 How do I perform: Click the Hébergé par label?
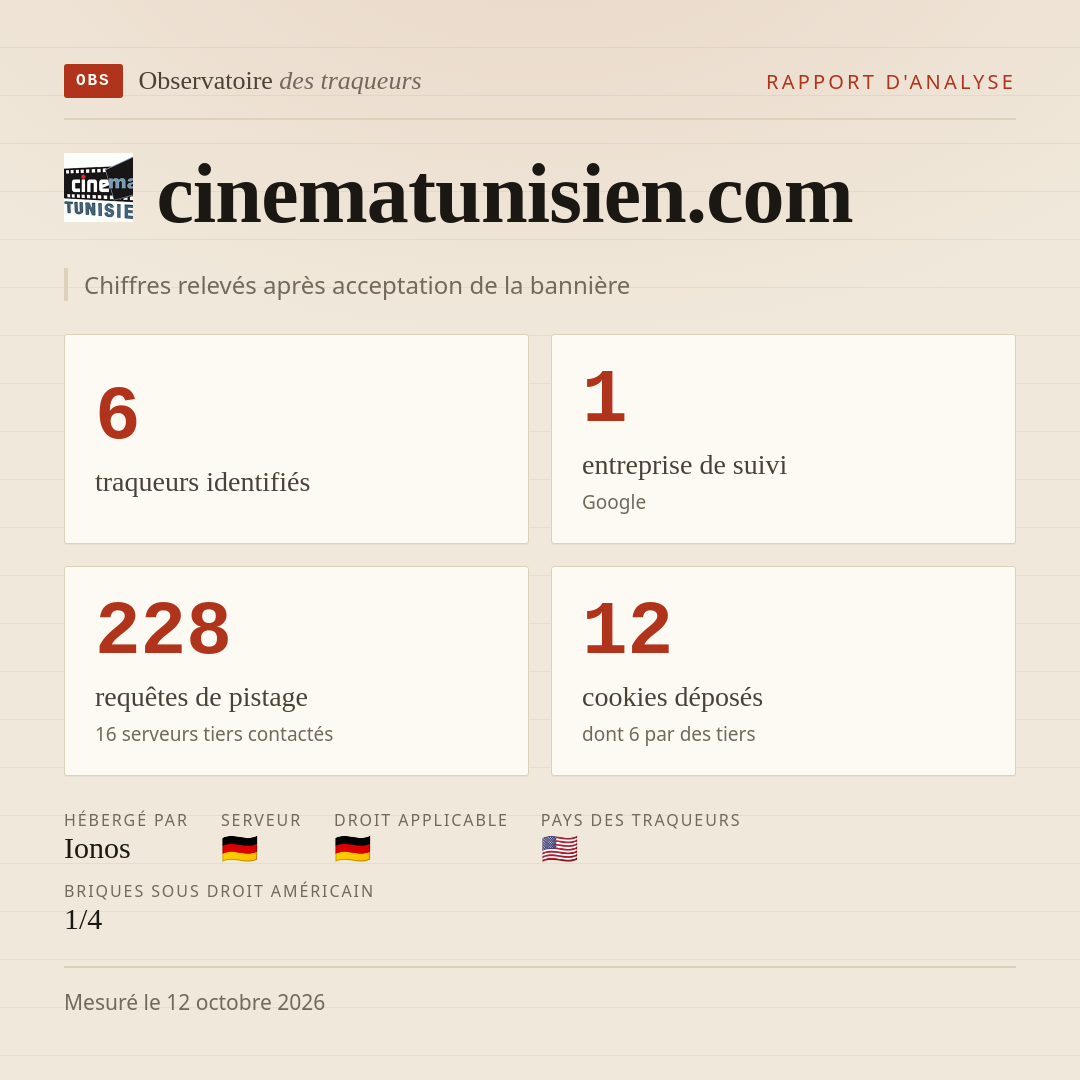point(126,820)
